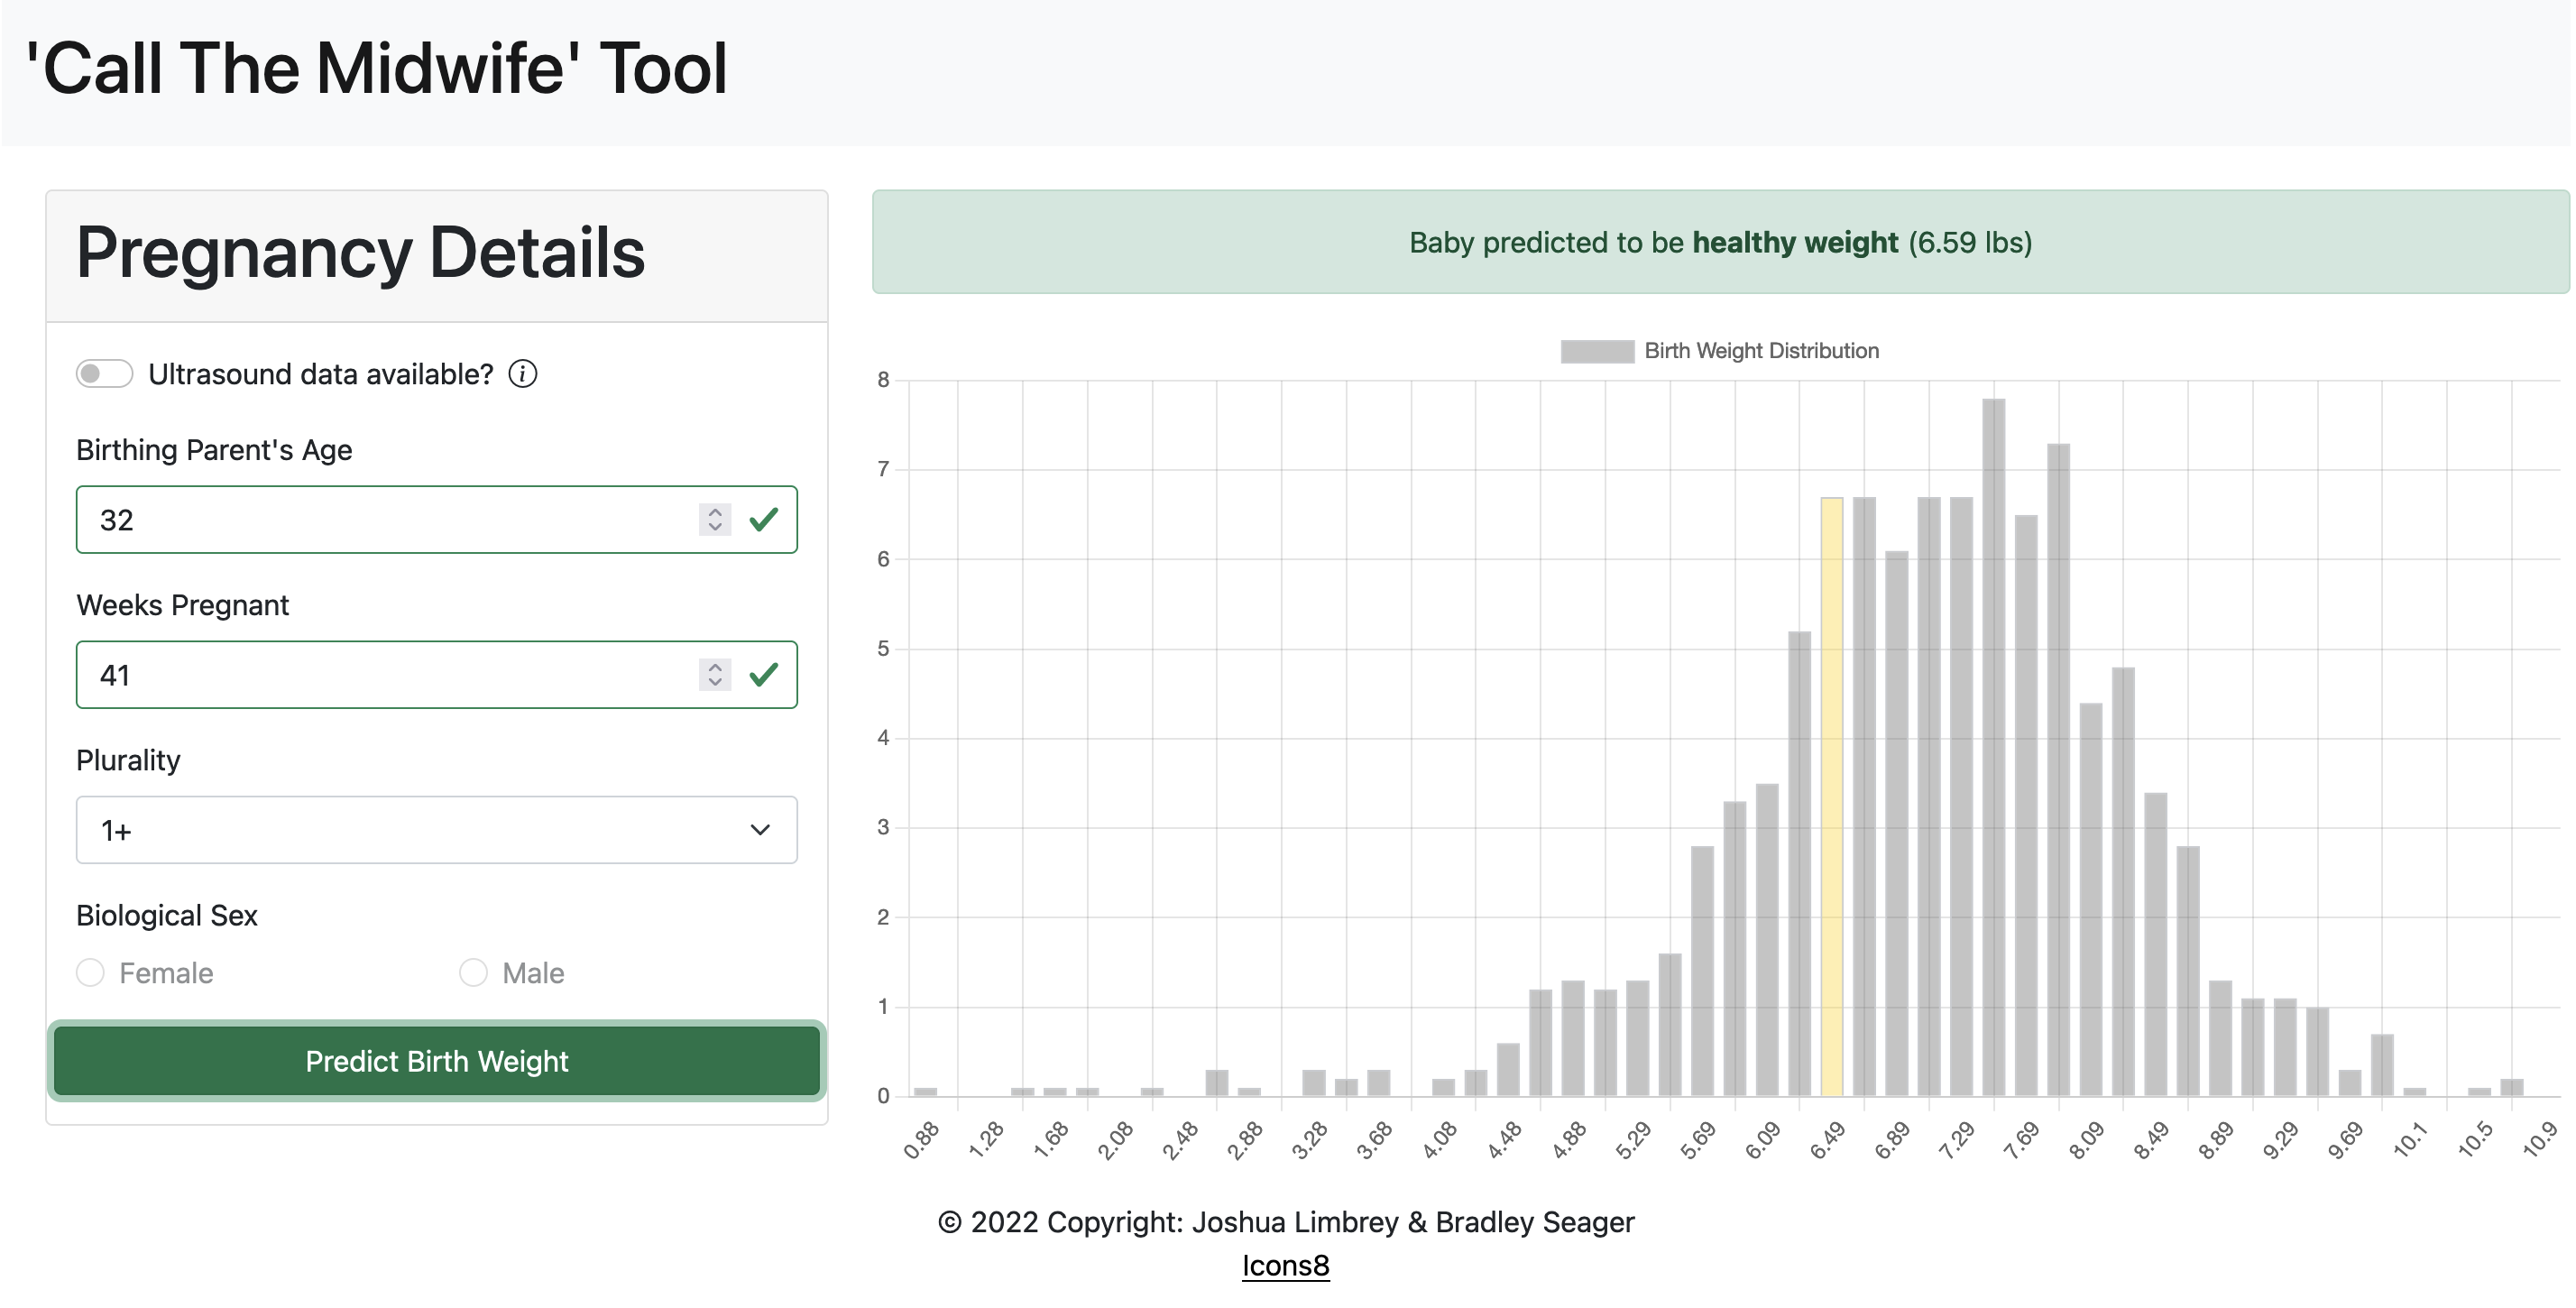
Task: Click the healthy weight prediction banner
Action: [x=1720, y=242]
